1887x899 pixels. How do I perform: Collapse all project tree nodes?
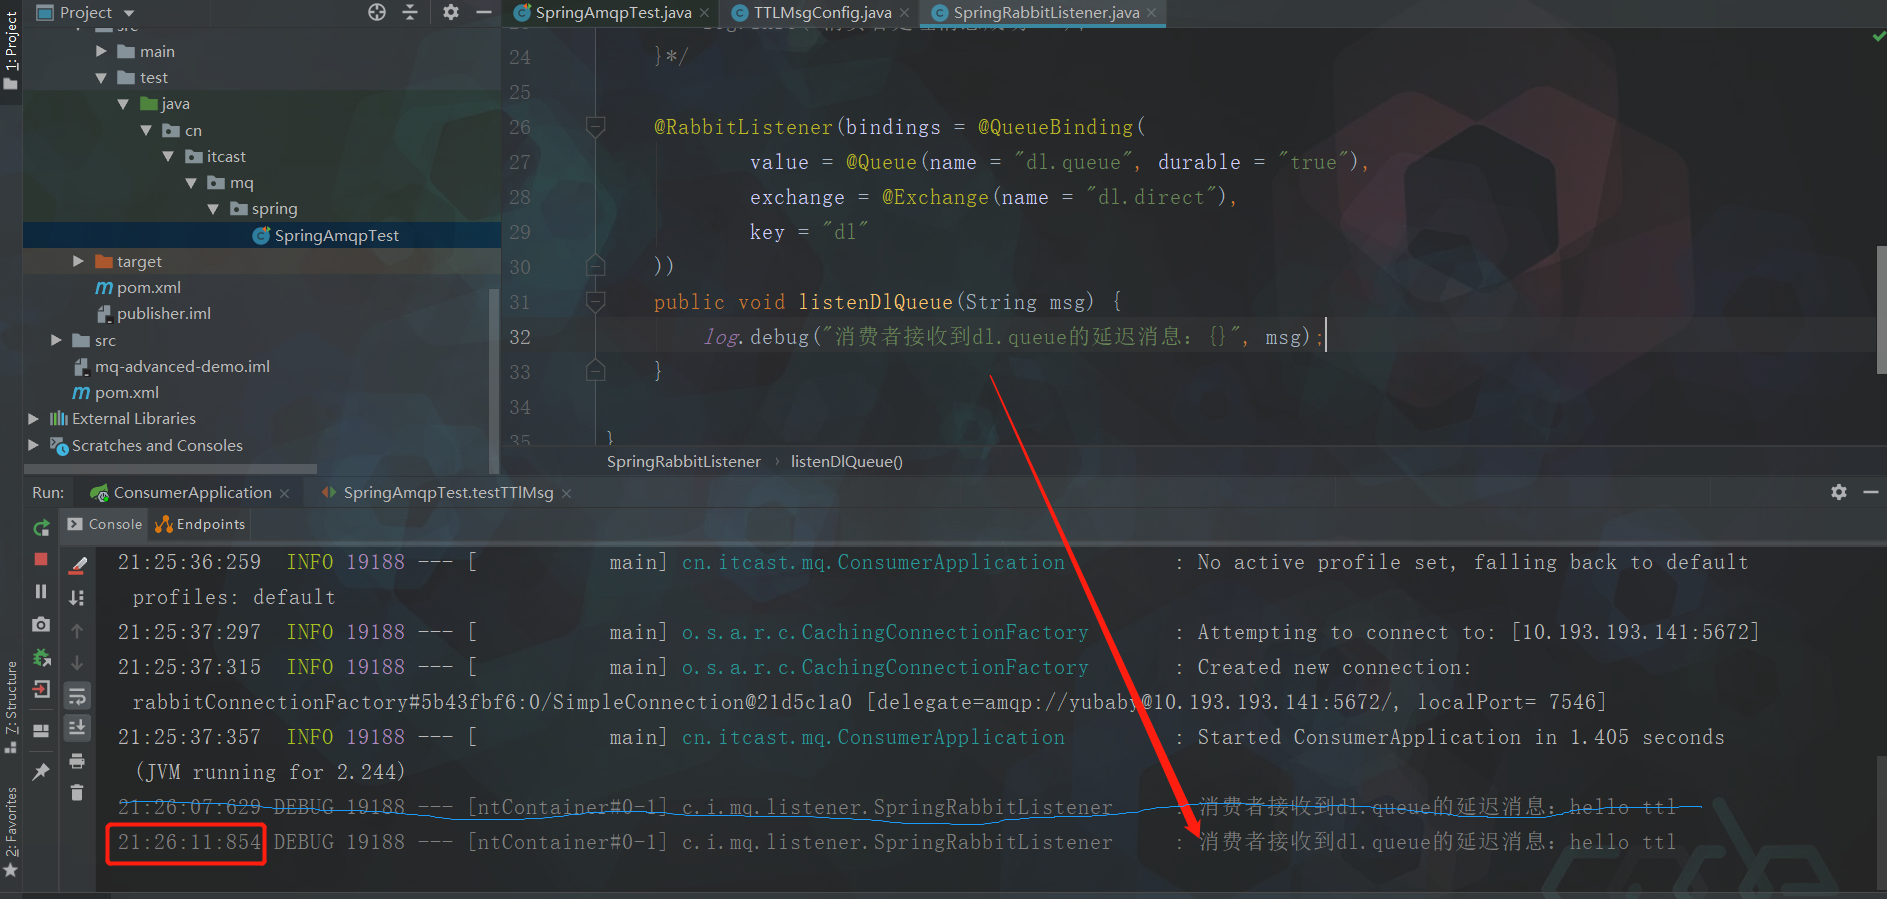(410, 12)
